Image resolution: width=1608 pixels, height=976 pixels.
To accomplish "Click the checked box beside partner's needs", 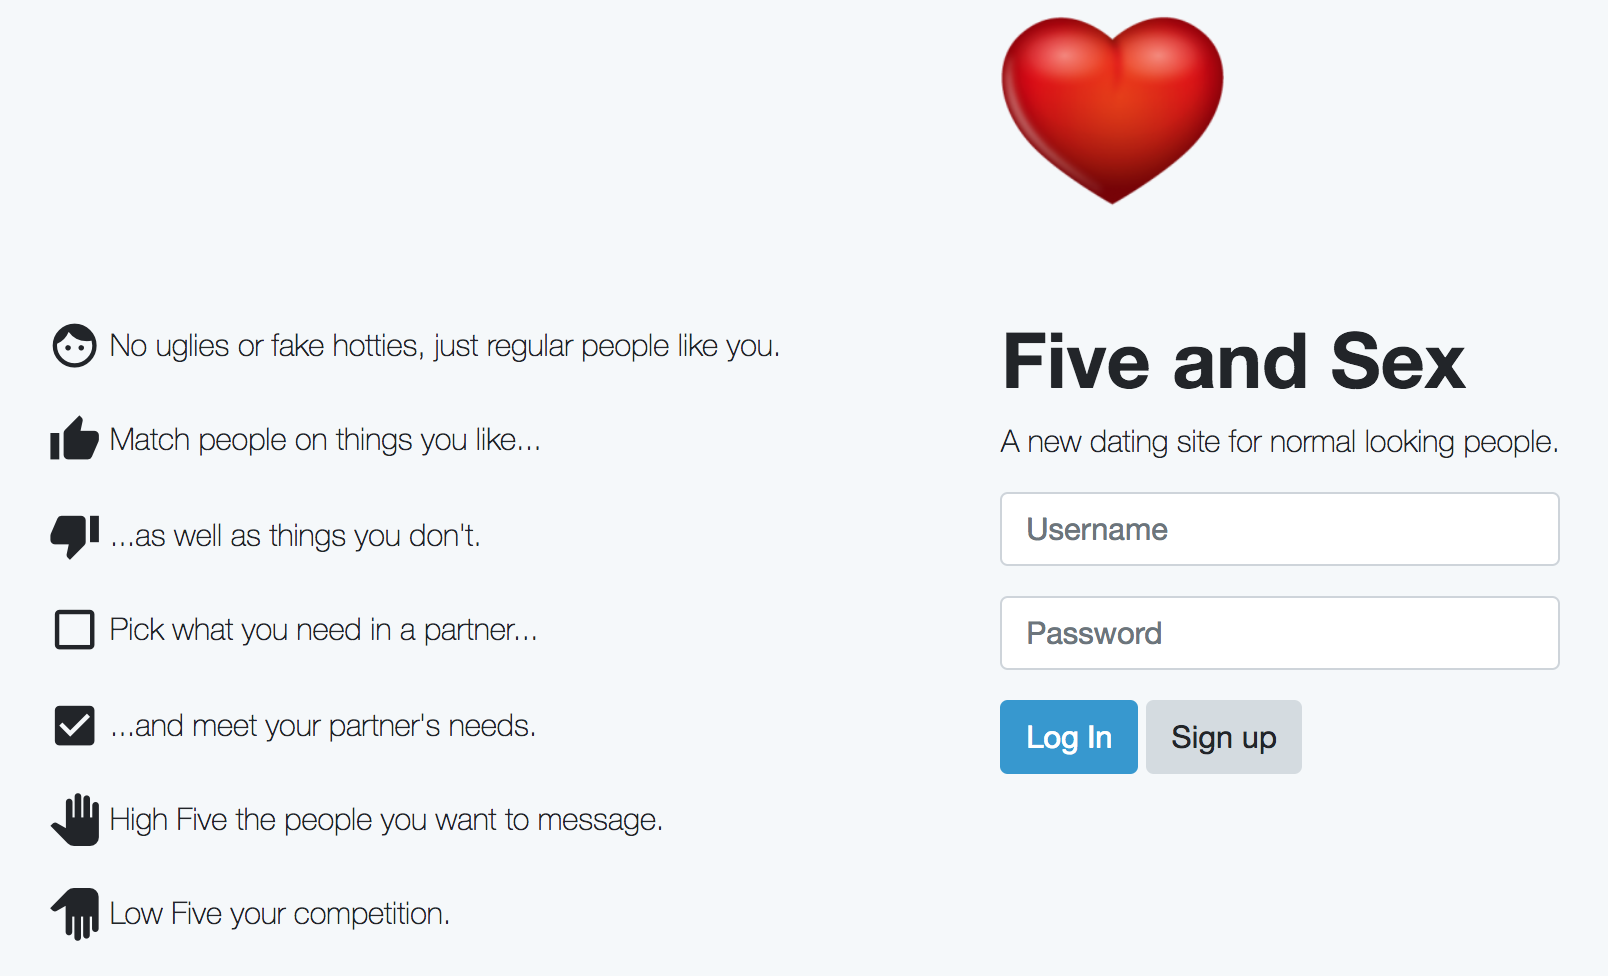I will (74, 726).
